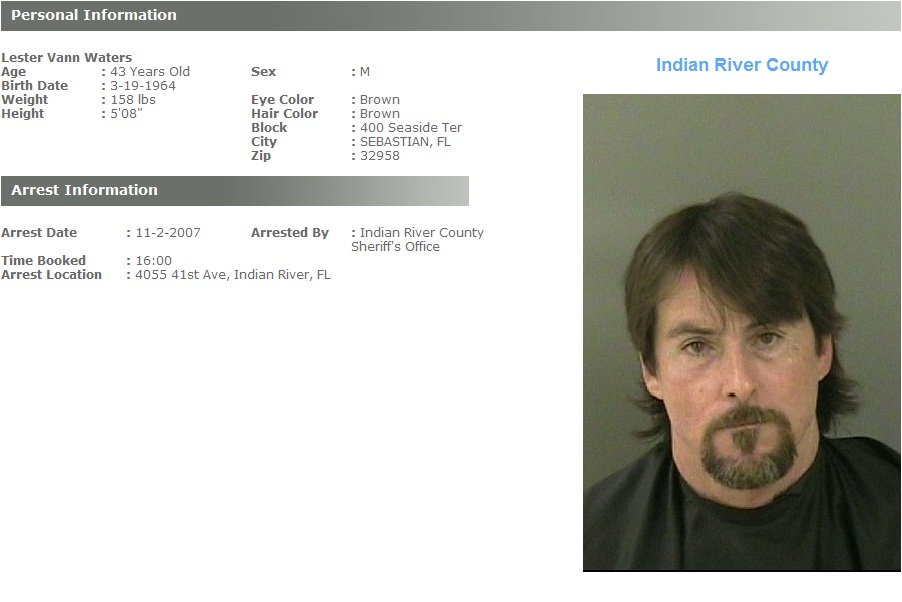Click the Sex field value M
The height and width of the screenshot is (602, 902).
365,72
